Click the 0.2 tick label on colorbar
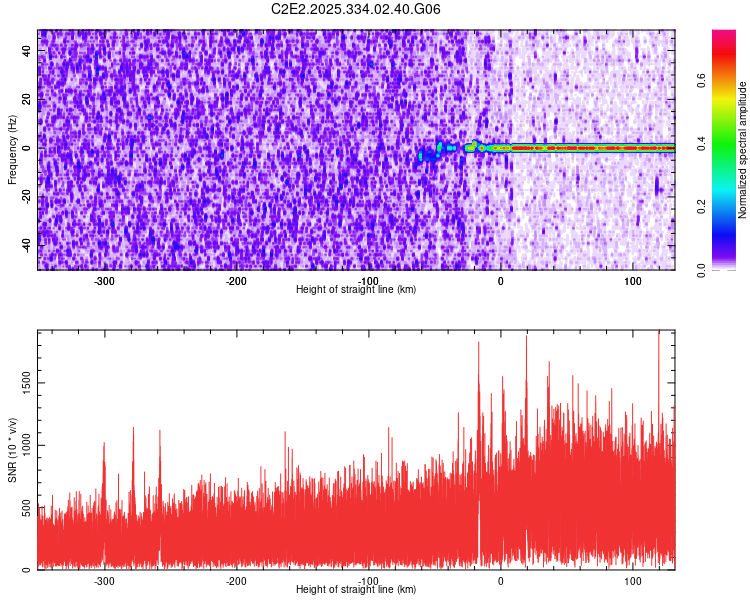 [702, 207]
